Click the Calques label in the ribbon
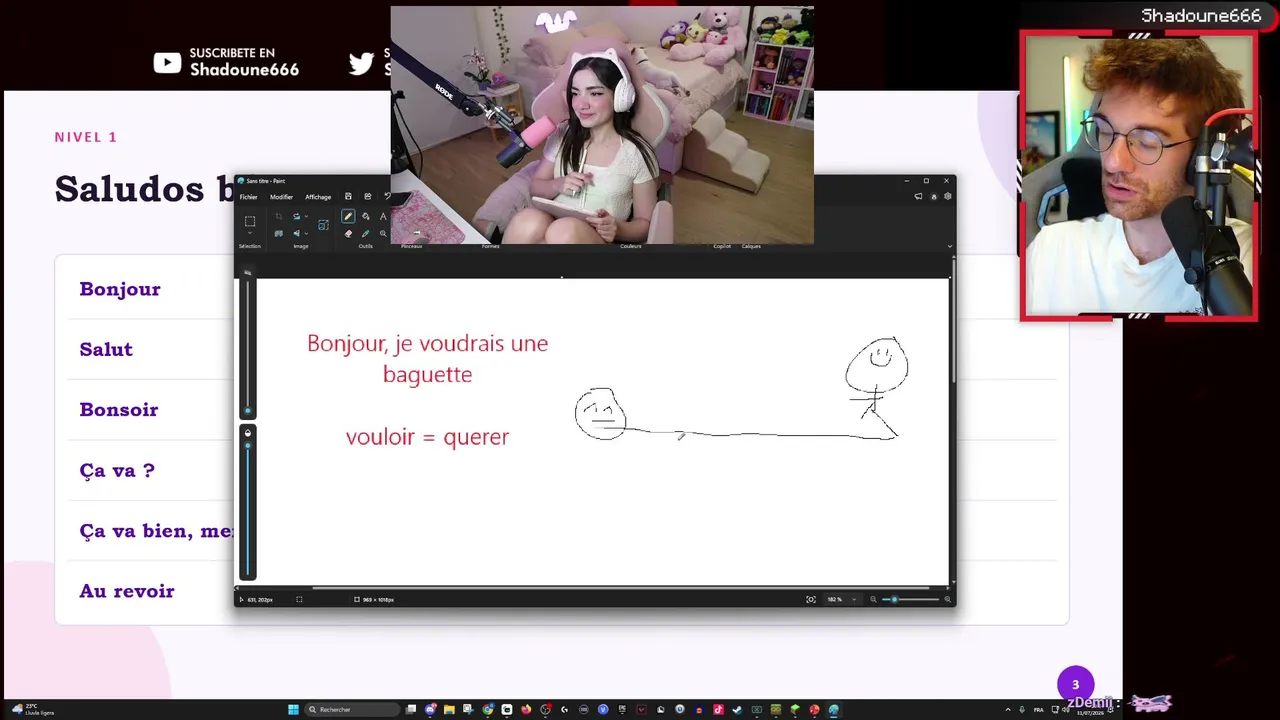 [751, 246]
